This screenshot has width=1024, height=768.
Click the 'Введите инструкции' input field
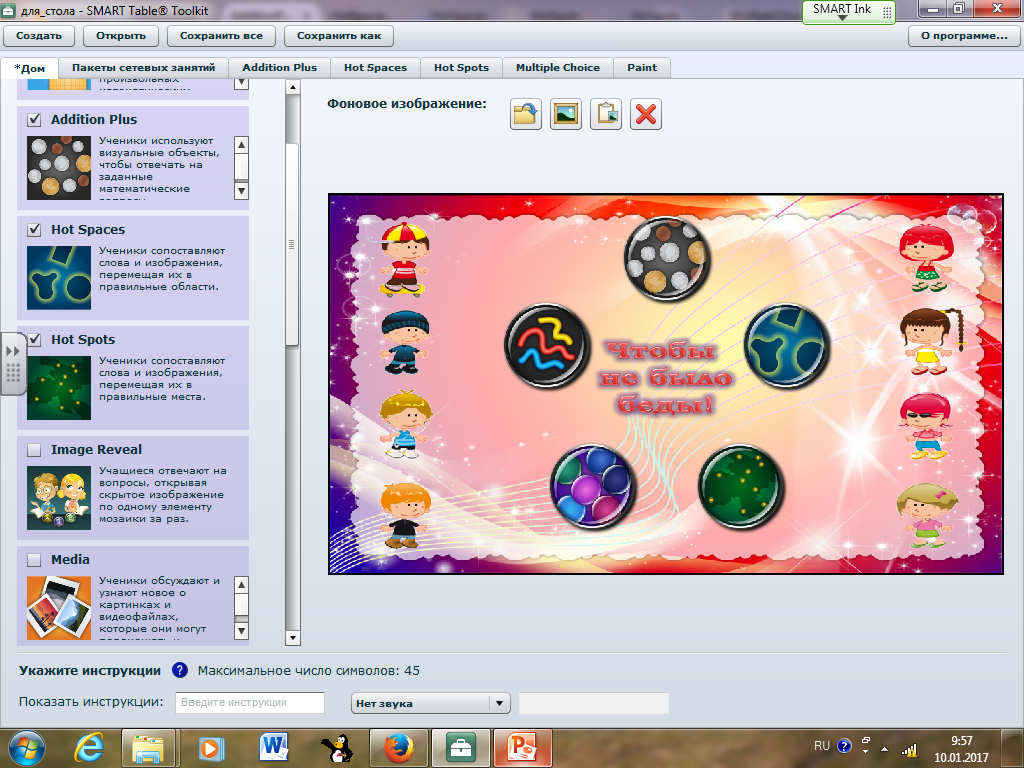pyautogui.click(x=250, y=703)
